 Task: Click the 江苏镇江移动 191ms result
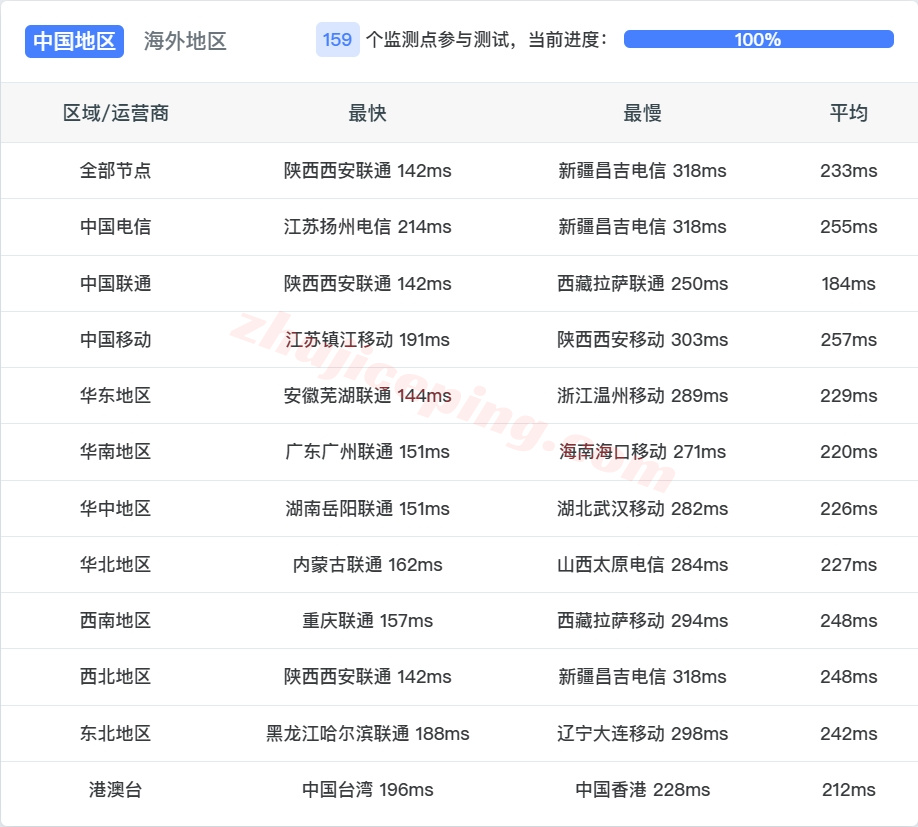pyautogui.click(x=368, y=339)
